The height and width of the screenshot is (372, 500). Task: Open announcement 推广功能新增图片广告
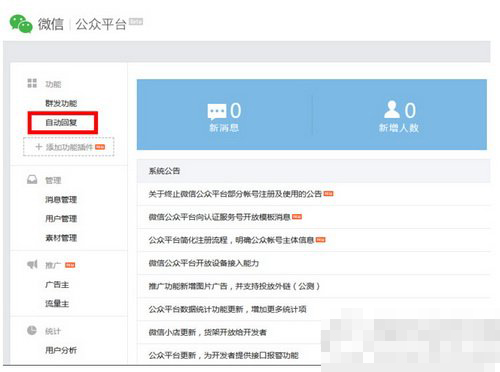tap(234, 286)
